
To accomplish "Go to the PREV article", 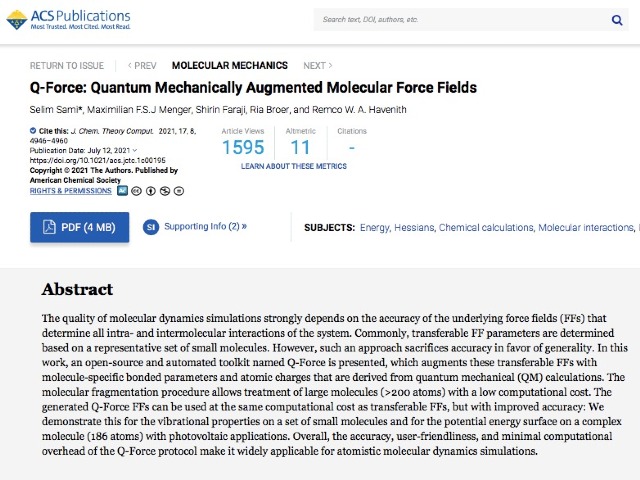I will click(141, 65).
